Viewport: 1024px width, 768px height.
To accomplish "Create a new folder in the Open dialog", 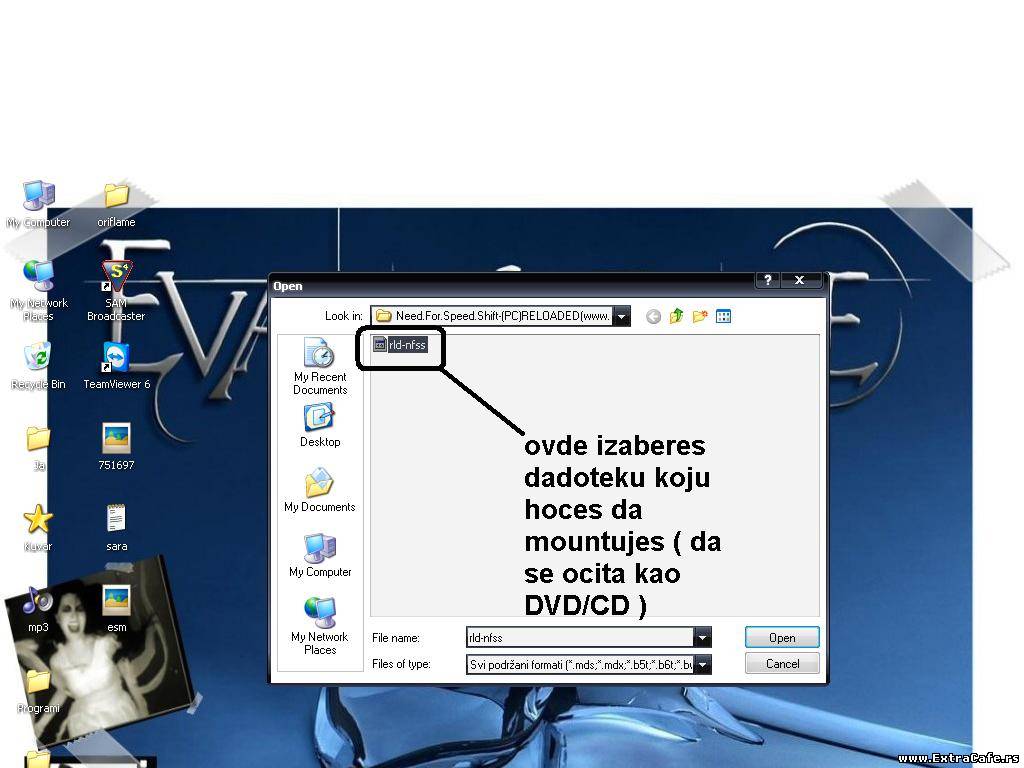I will [x=699, y=316].
